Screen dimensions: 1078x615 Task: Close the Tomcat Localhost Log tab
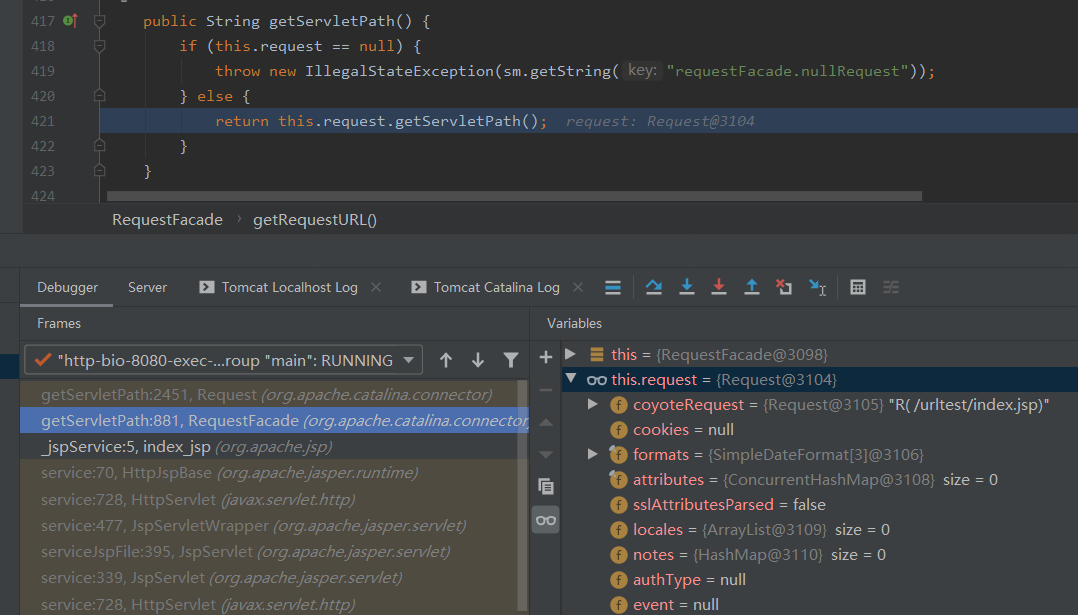(x=376, y=287)
